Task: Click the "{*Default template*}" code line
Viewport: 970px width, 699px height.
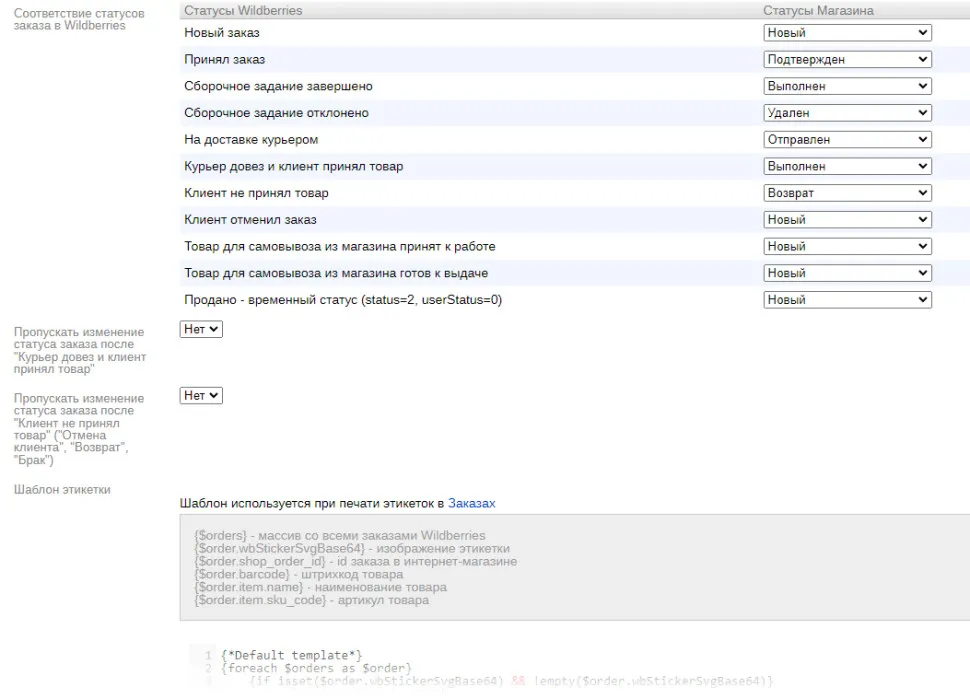Action: pyautogui.click(x=291, y=655)
